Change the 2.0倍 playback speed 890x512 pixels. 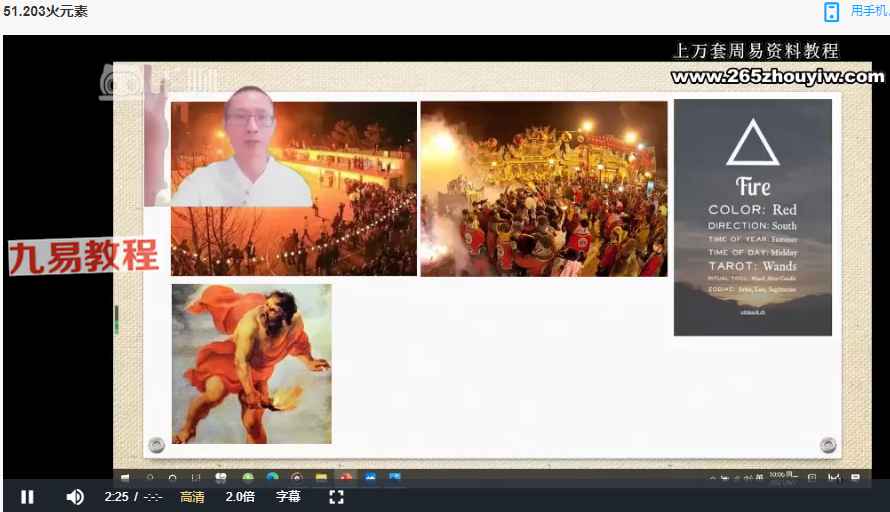239,497
